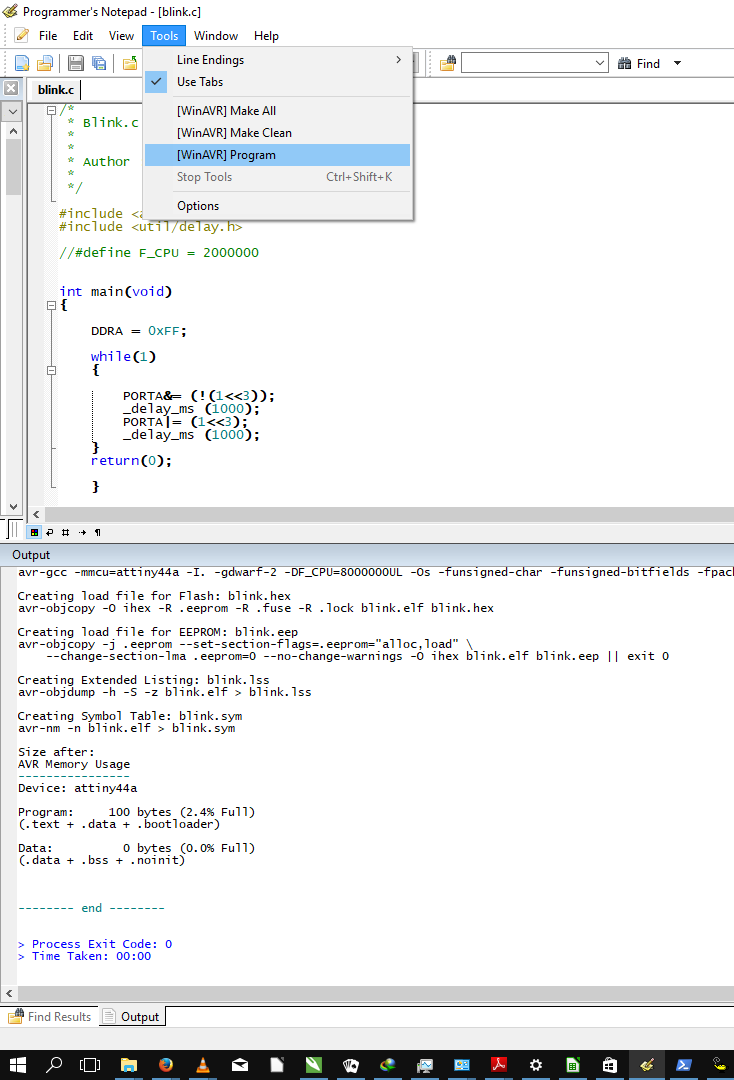Viewport: 734px width, 1080px height.
Task: Toggle word wrap return-arrow icon
Action: click(x=50, y=532)
